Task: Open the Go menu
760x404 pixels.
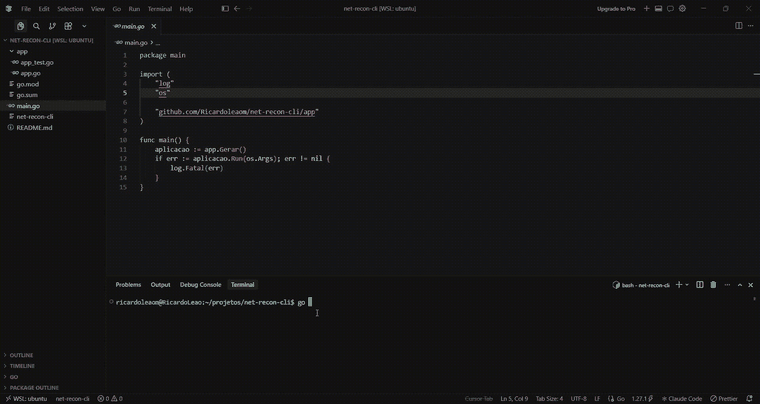Action: 117,9
